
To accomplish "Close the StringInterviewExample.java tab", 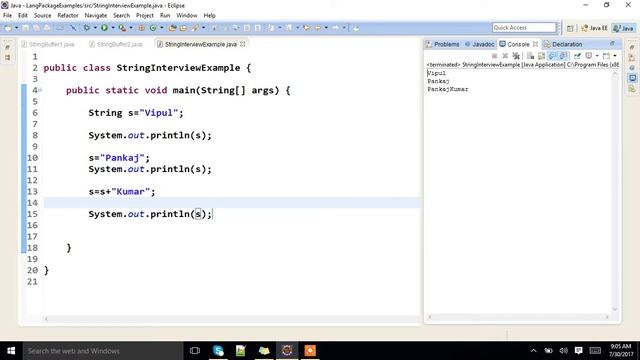I will [243, 44].
